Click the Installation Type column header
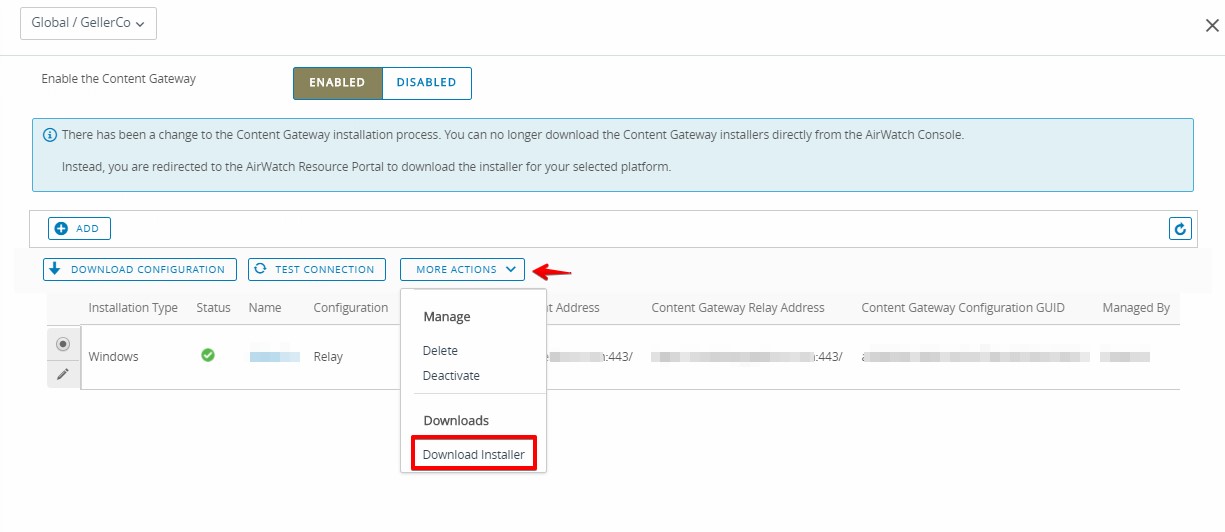This screenshot has width=1225, height=532. pyautogui.click(x=133, y=308)
